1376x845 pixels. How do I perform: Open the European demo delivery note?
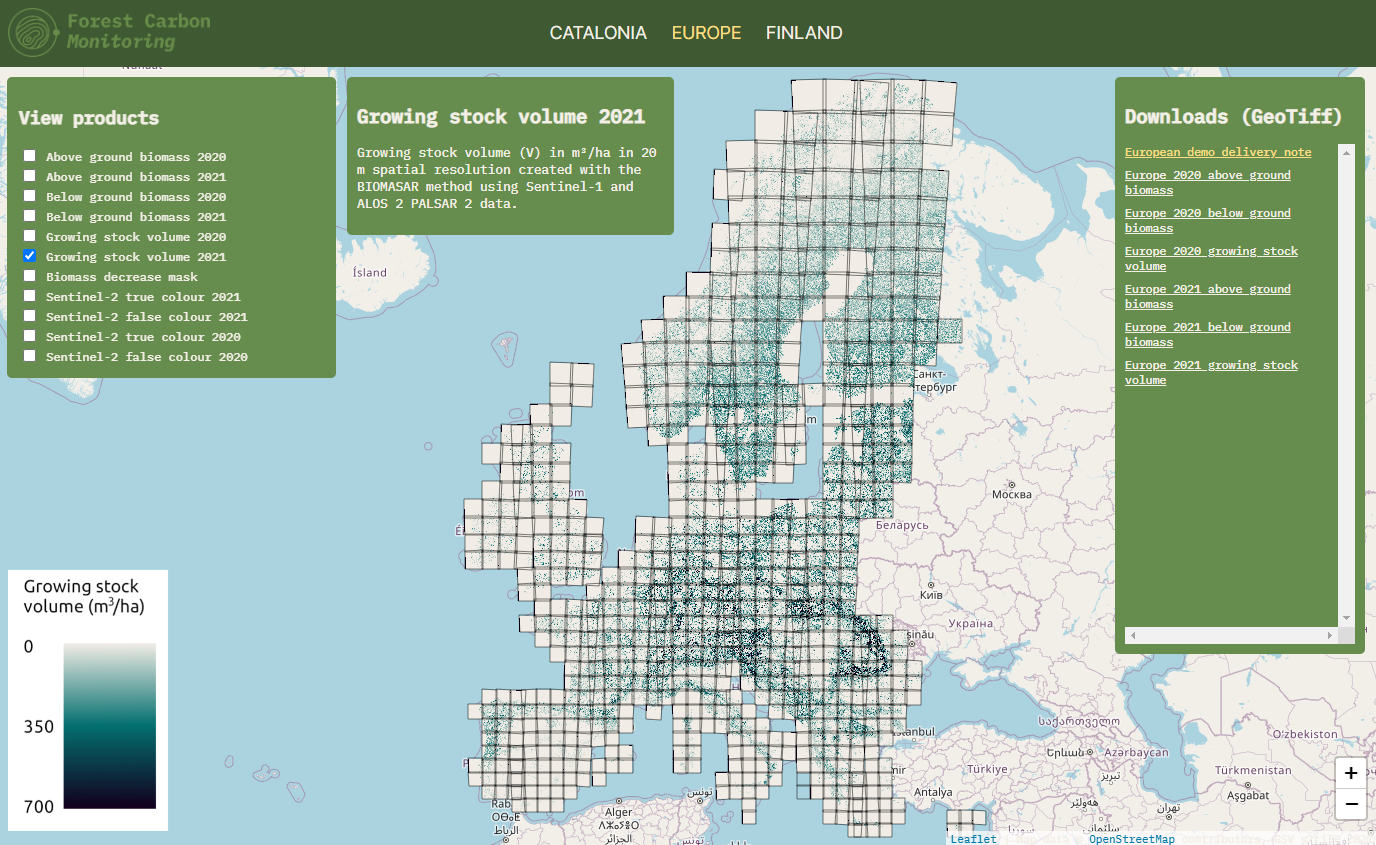(x=1217, y=152)
